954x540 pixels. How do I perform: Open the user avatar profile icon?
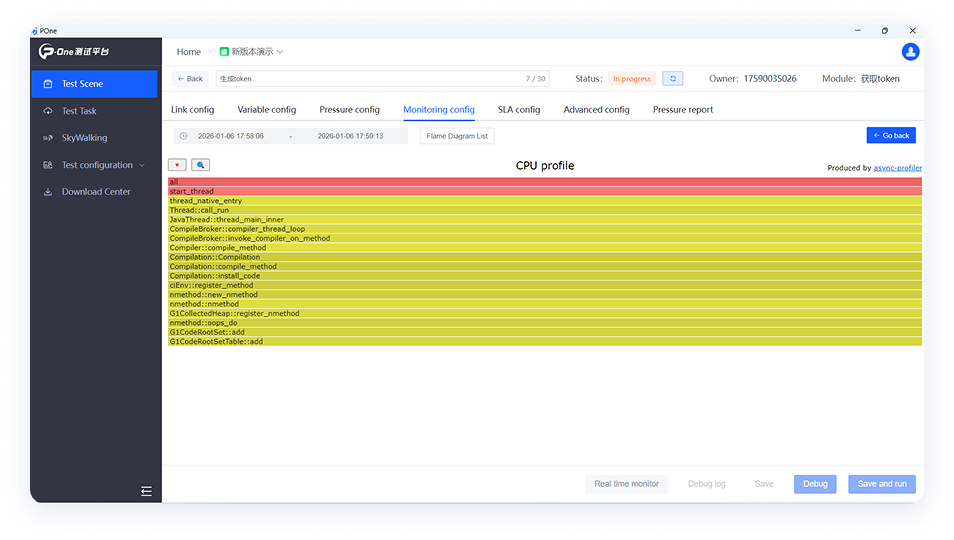point(910,52)
